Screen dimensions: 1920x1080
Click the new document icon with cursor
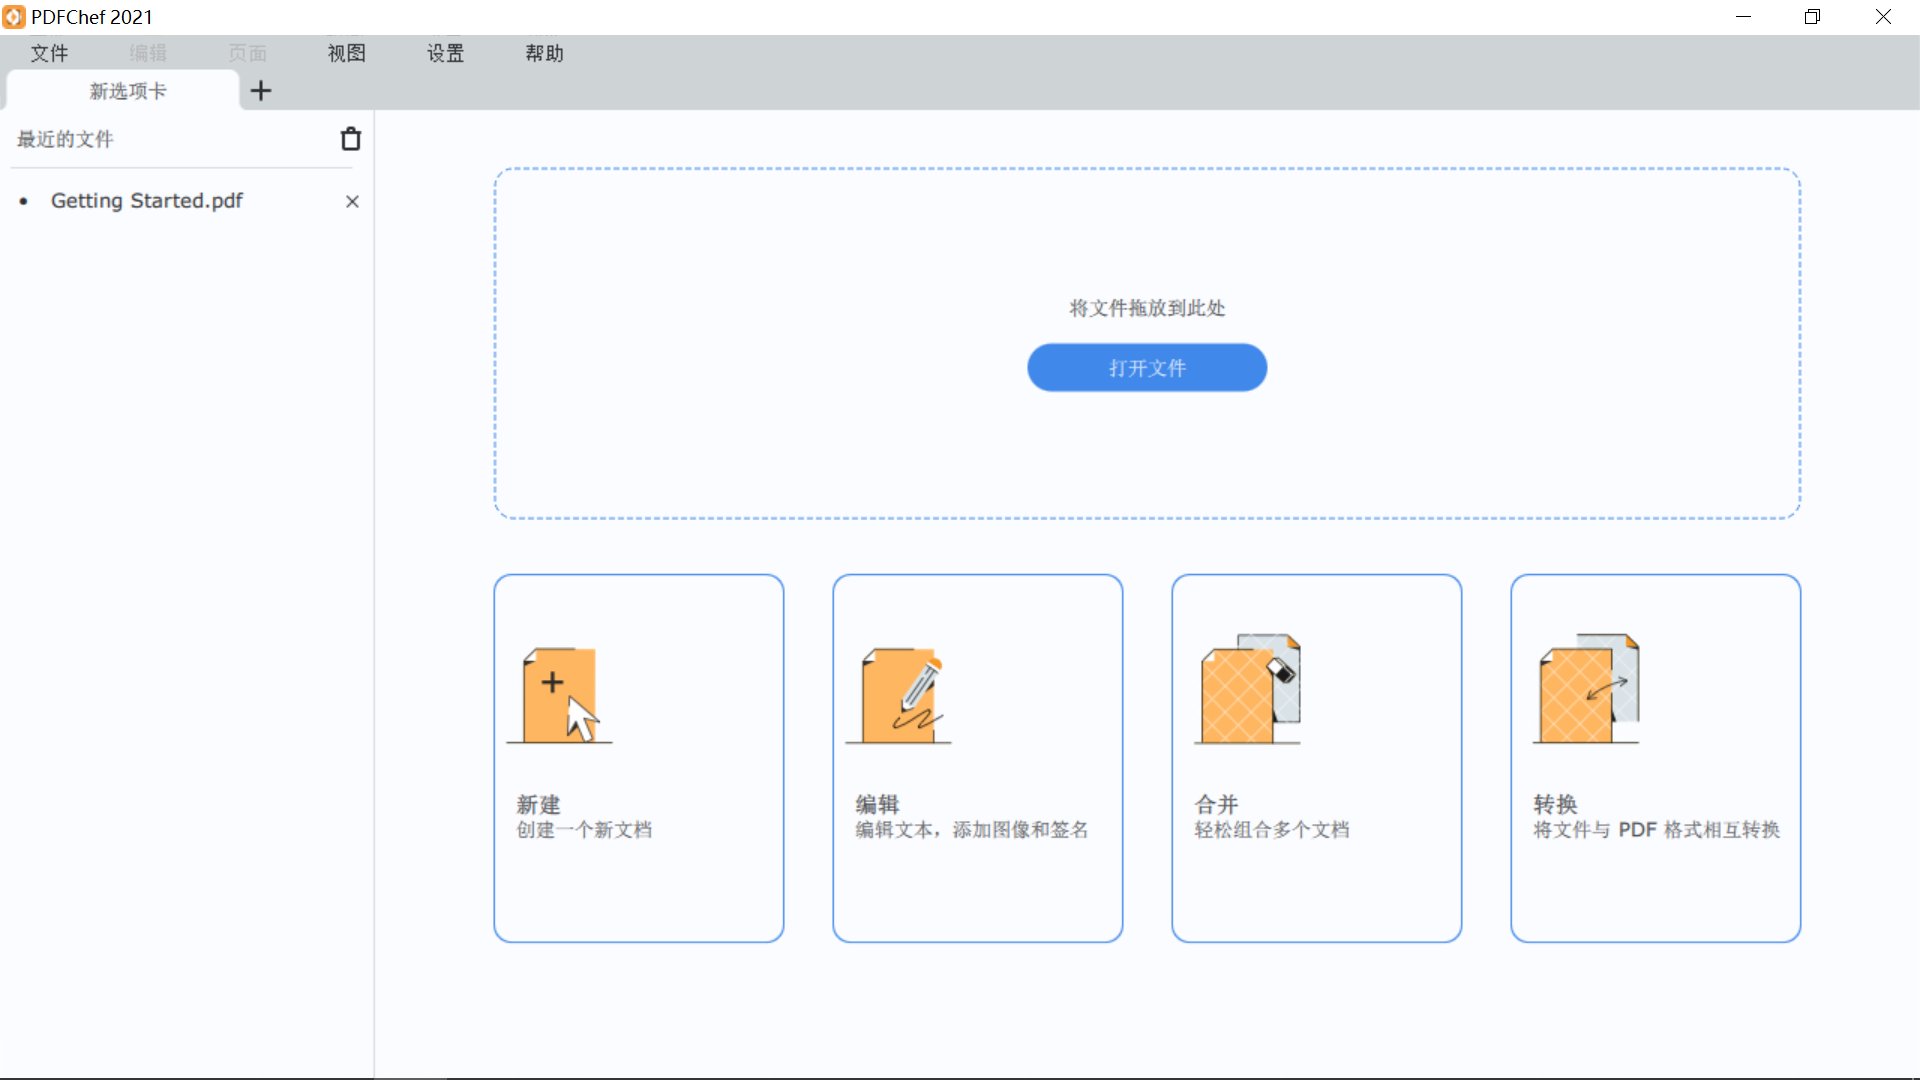pyautogui.click(x=560, y=695)
